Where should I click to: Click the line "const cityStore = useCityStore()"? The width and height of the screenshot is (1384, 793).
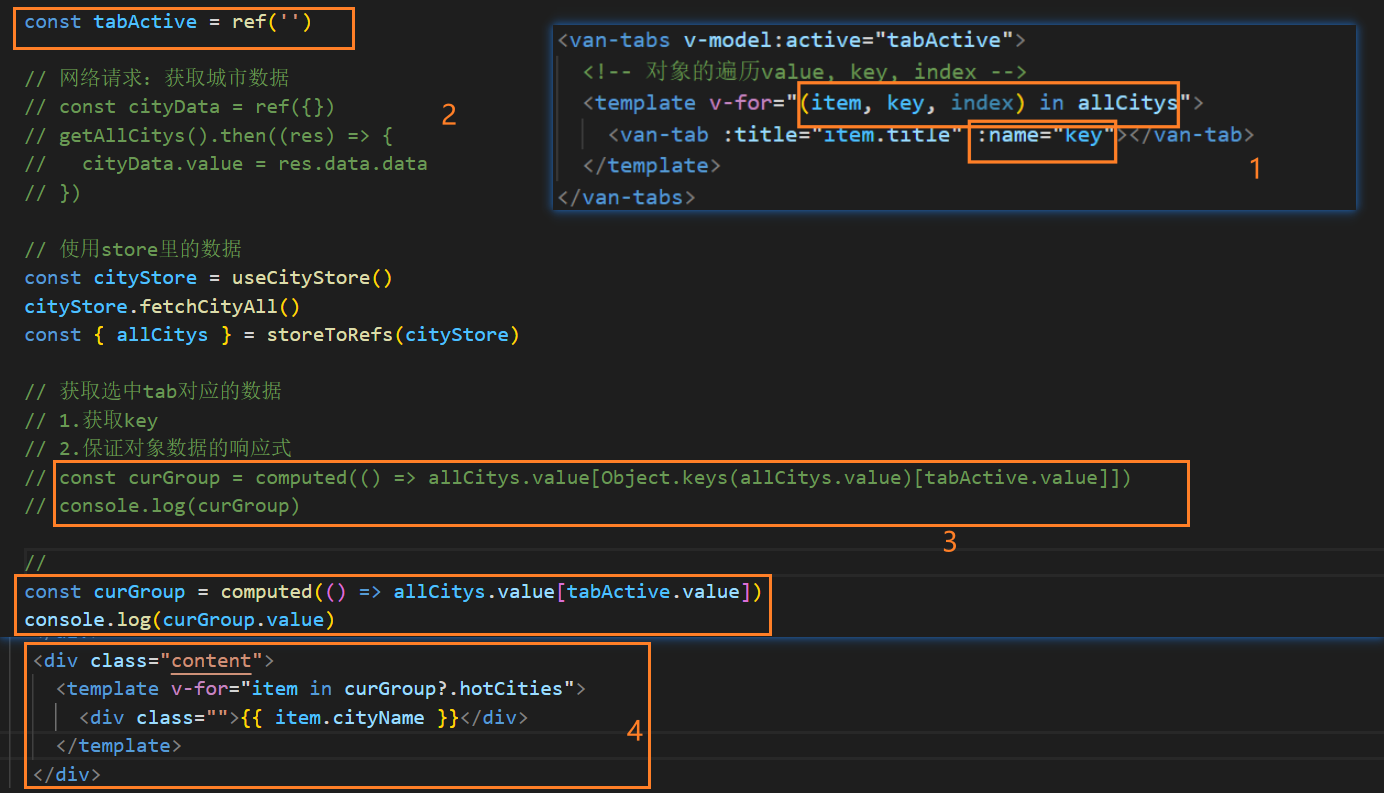(209, 278)
